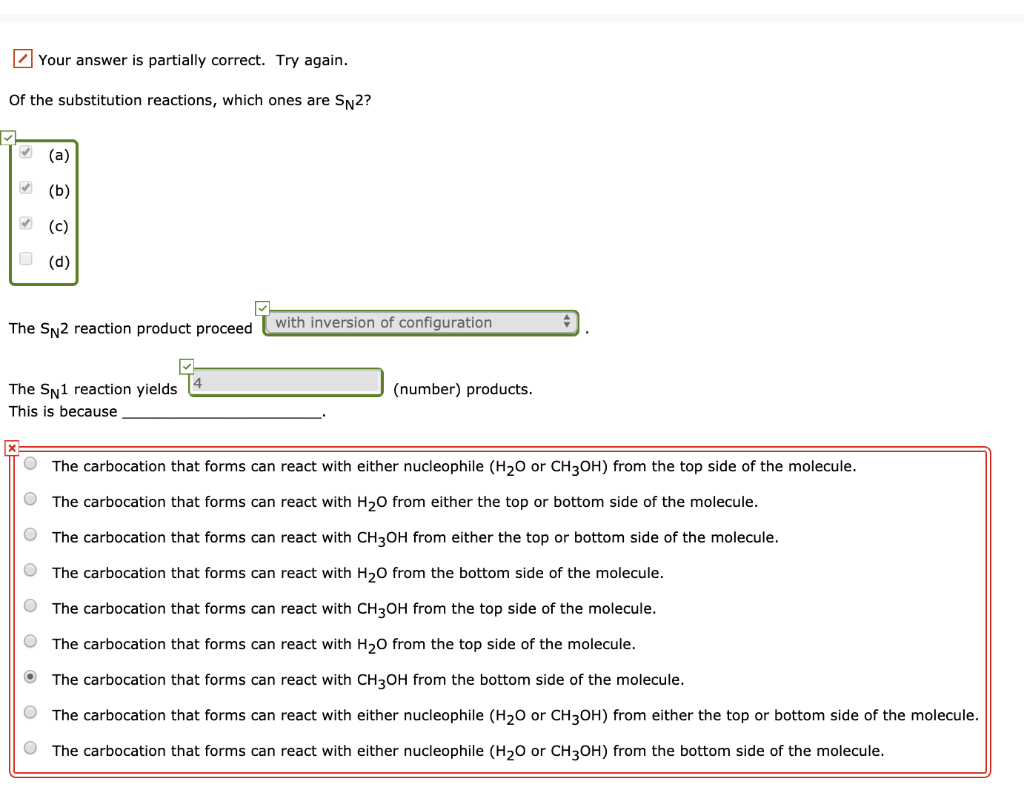The width and height of the screenshot is (1024, 790).
Task: Uncheck answer choice (b)
Action: tap(25, 188)
